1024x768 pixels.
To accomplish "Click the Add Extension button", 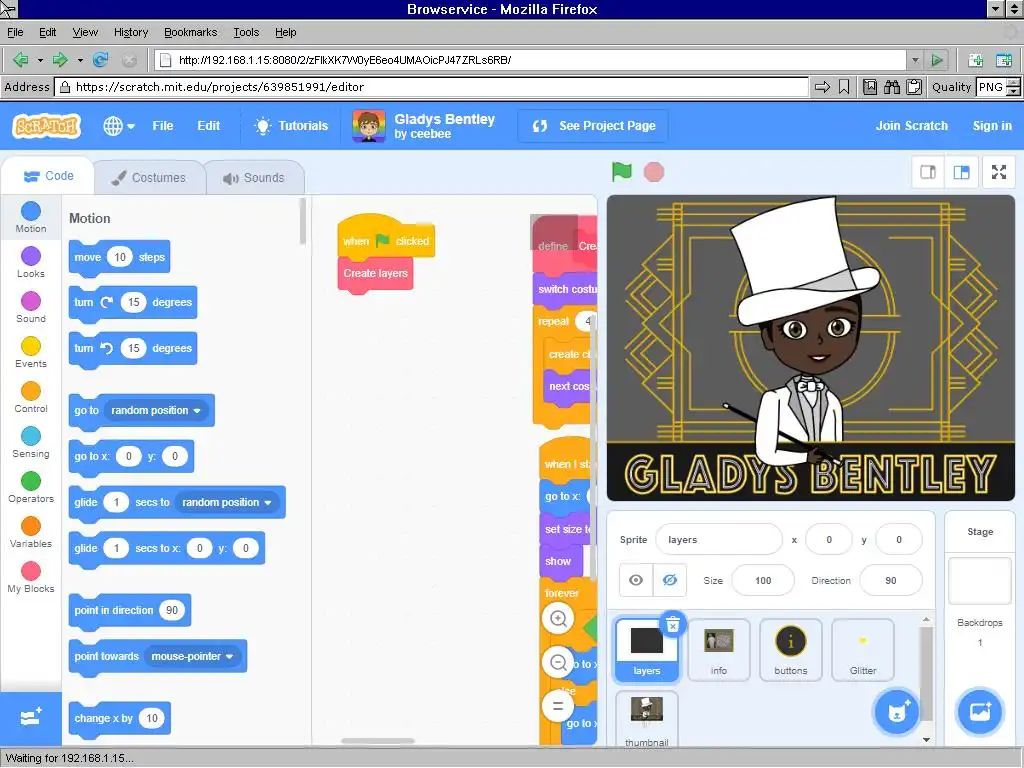I will pos(31,718).
